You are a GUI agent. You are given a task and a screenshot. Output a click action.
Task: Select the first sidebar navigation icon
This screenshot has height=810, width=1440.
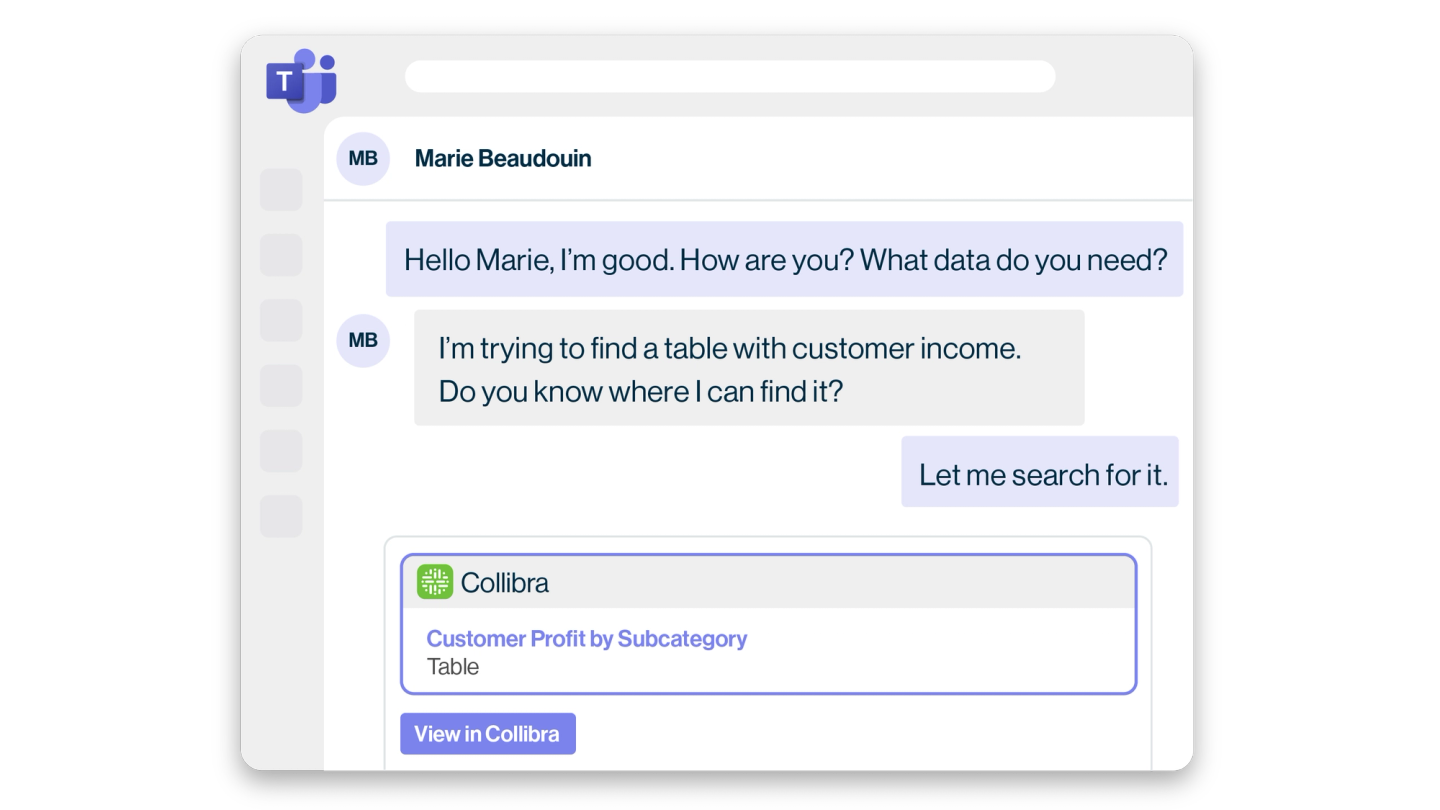[281, 190]
